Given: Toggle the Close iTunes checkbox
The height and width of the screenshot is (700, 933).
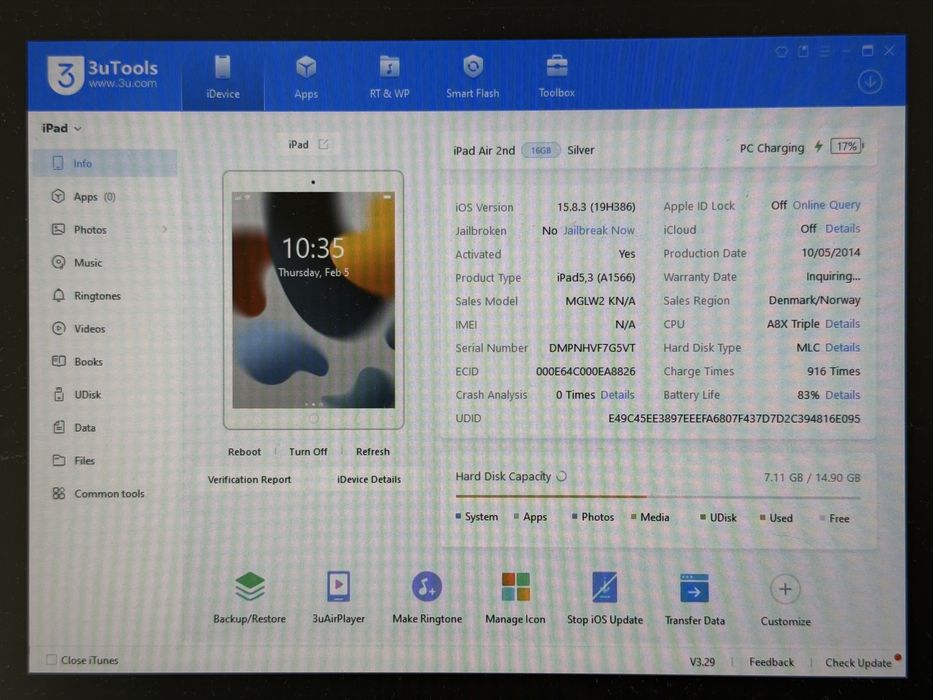Looking at the screenshot, I should [x=52, y=660].
